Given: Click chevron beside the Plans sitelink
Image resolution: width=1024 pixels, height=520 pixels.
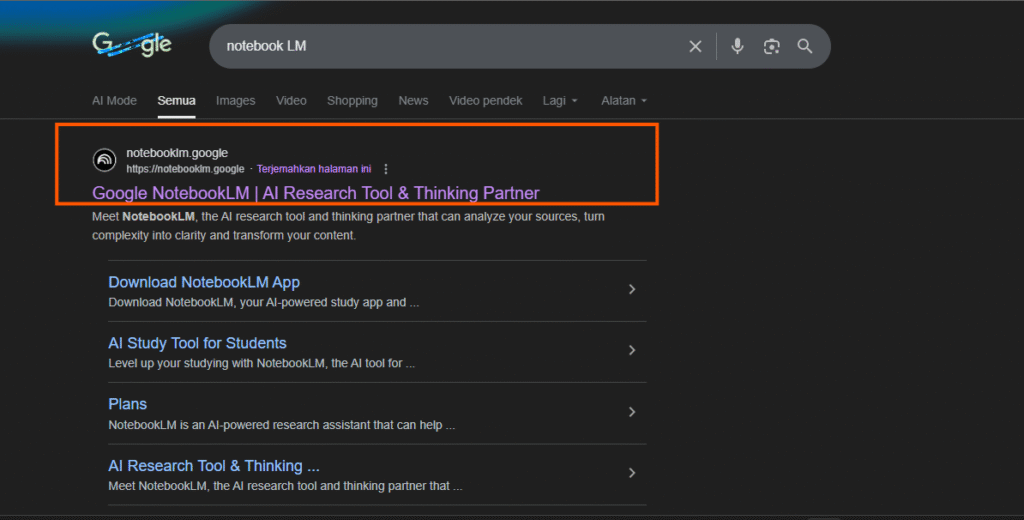Looking at the screenshot, I should (x=631, y=412).
